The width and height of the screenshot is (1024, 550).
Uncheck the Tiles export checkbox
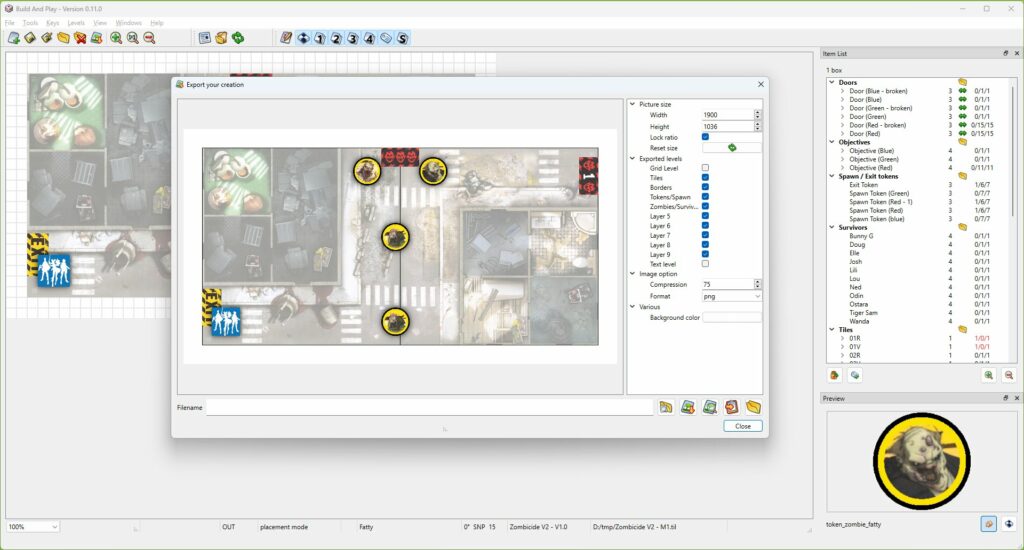click(x=705, y=178)
